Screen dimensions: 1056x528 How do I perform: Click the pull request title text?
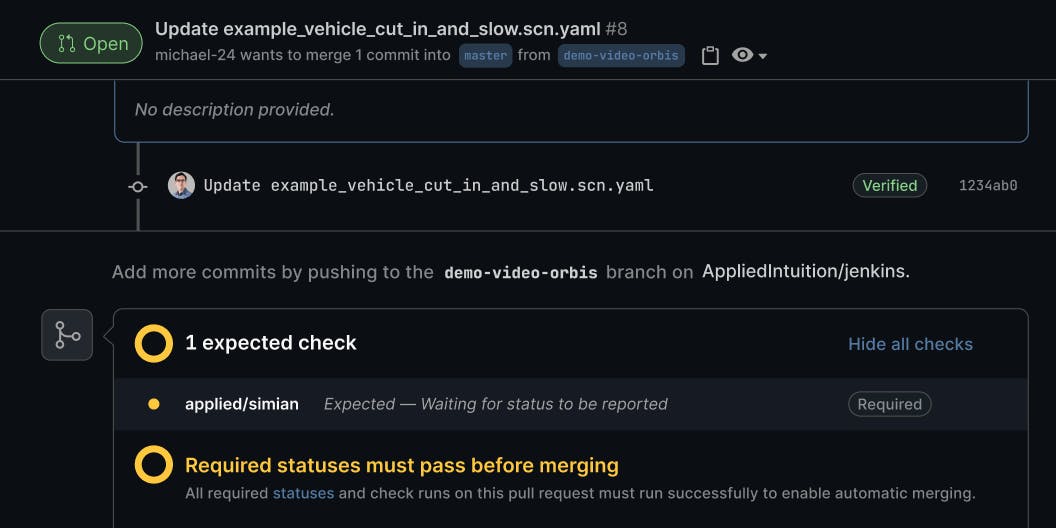377,29
